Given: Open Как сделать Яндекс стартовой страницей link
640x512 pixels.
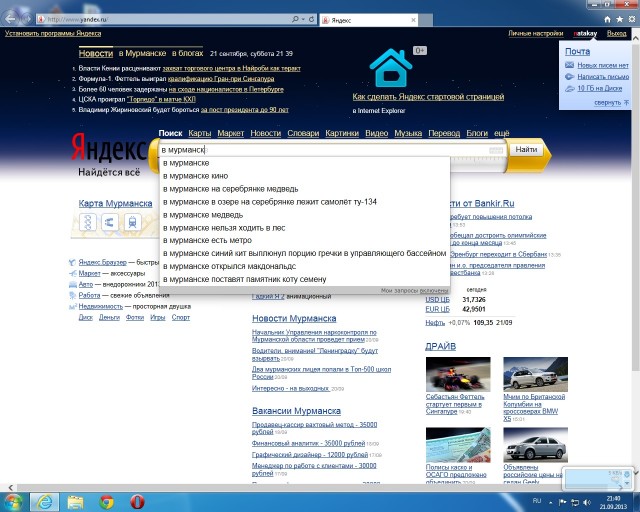Looking at the screenshot, I should pyautogui.click(x=428, y=97).
